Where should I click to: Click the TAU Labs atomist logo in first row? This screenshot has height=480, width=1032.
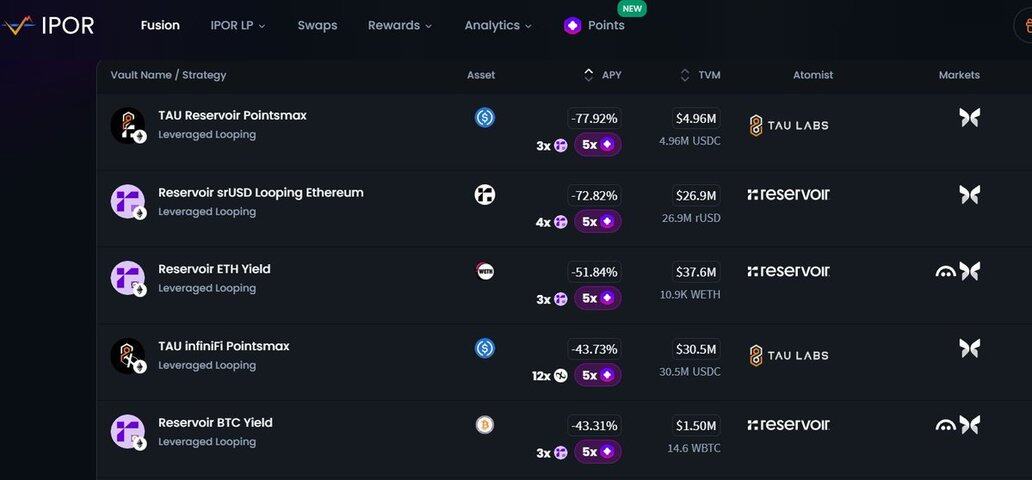[788, 126]
